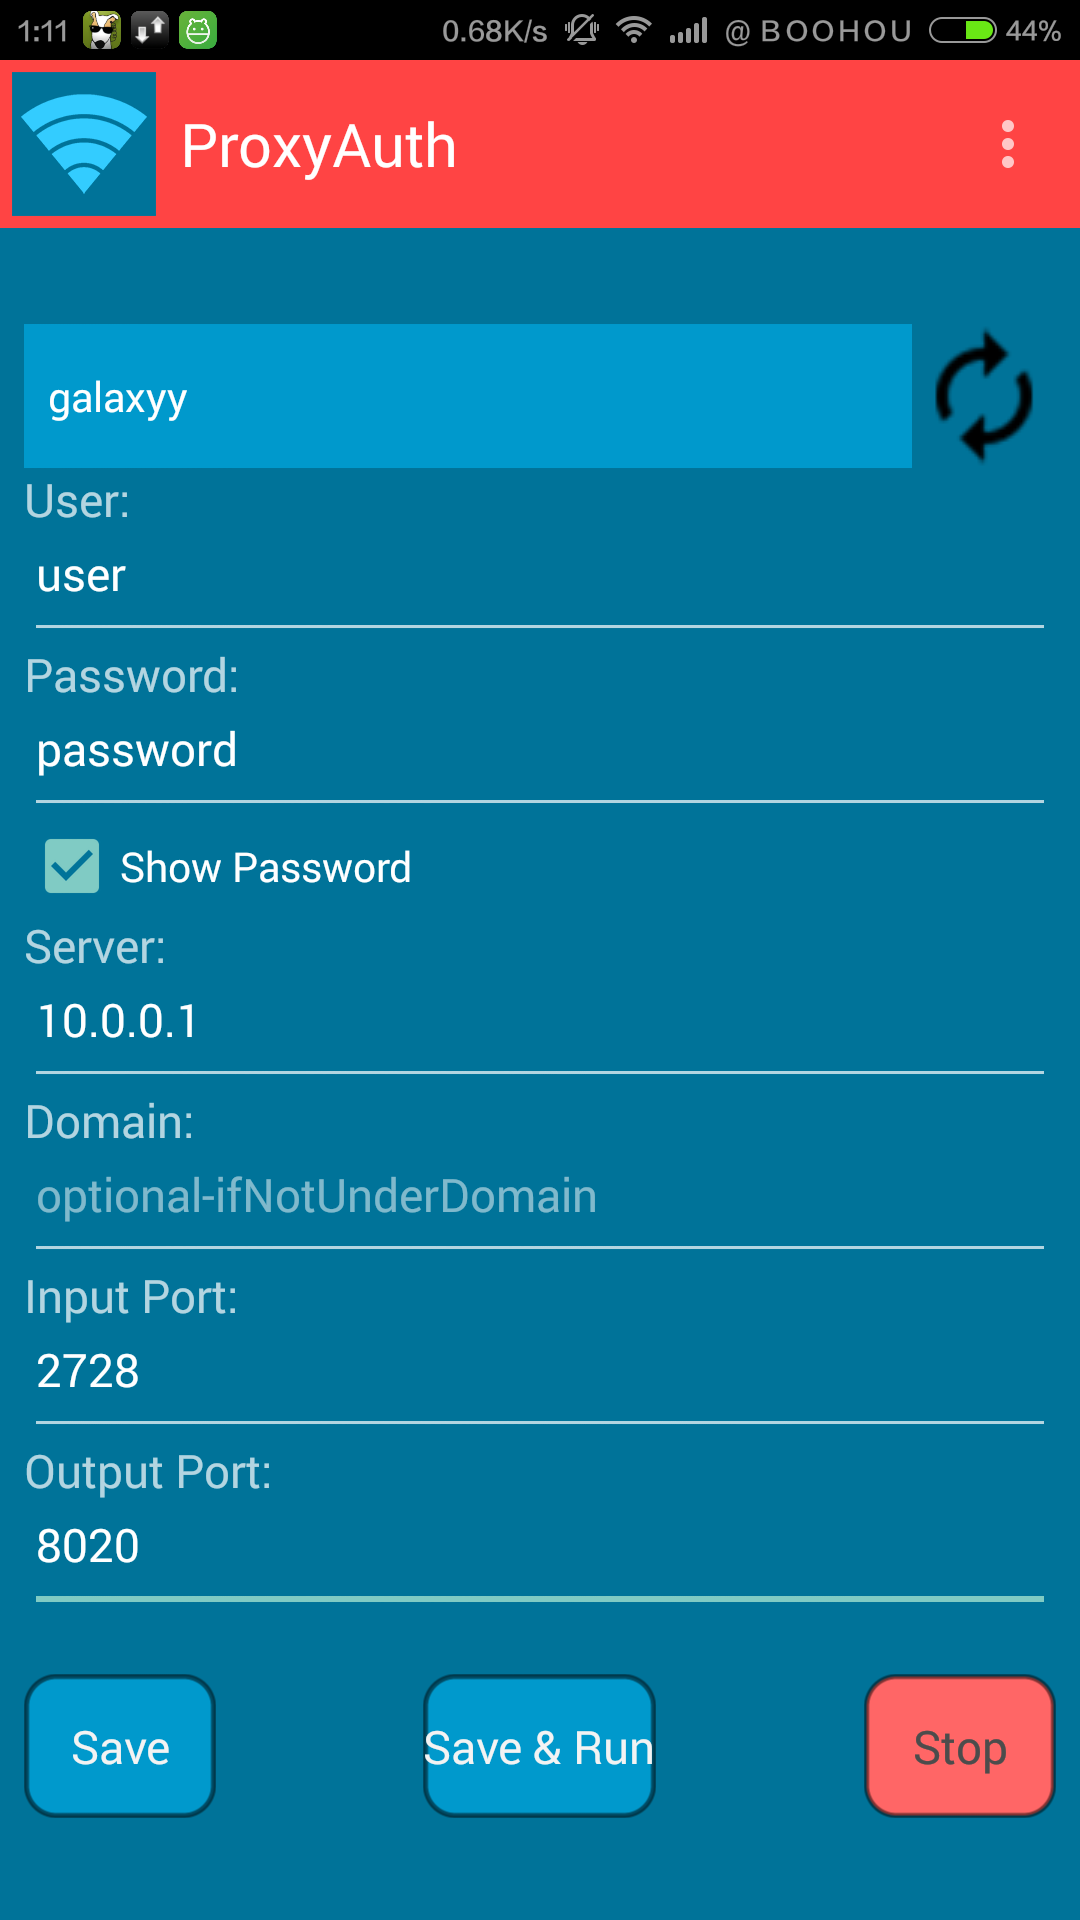The width and height of the screenshot is (1080, 1920).
Task: Open the overflow menu with three dots
Action: 1007,144
